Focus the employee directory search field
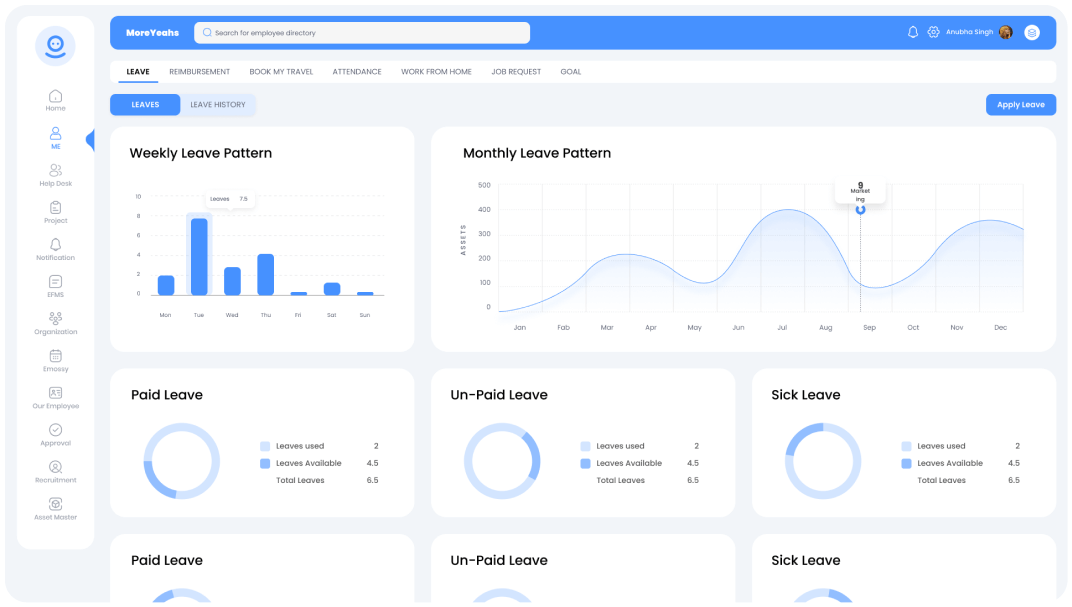This screenshot has width=1072, height=607. [362, 33]
